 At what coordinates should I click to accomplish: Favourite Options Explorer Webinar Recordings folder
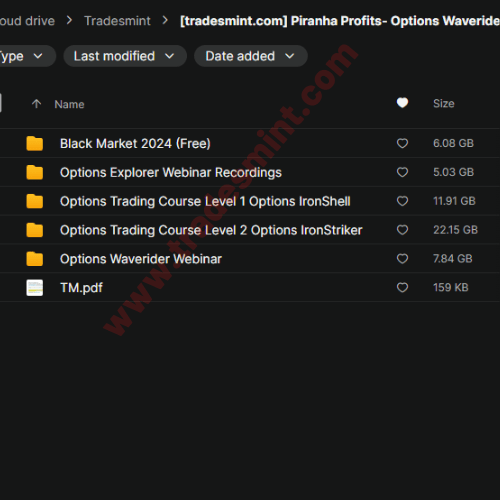pyautogui.click(x=402, y=172)
